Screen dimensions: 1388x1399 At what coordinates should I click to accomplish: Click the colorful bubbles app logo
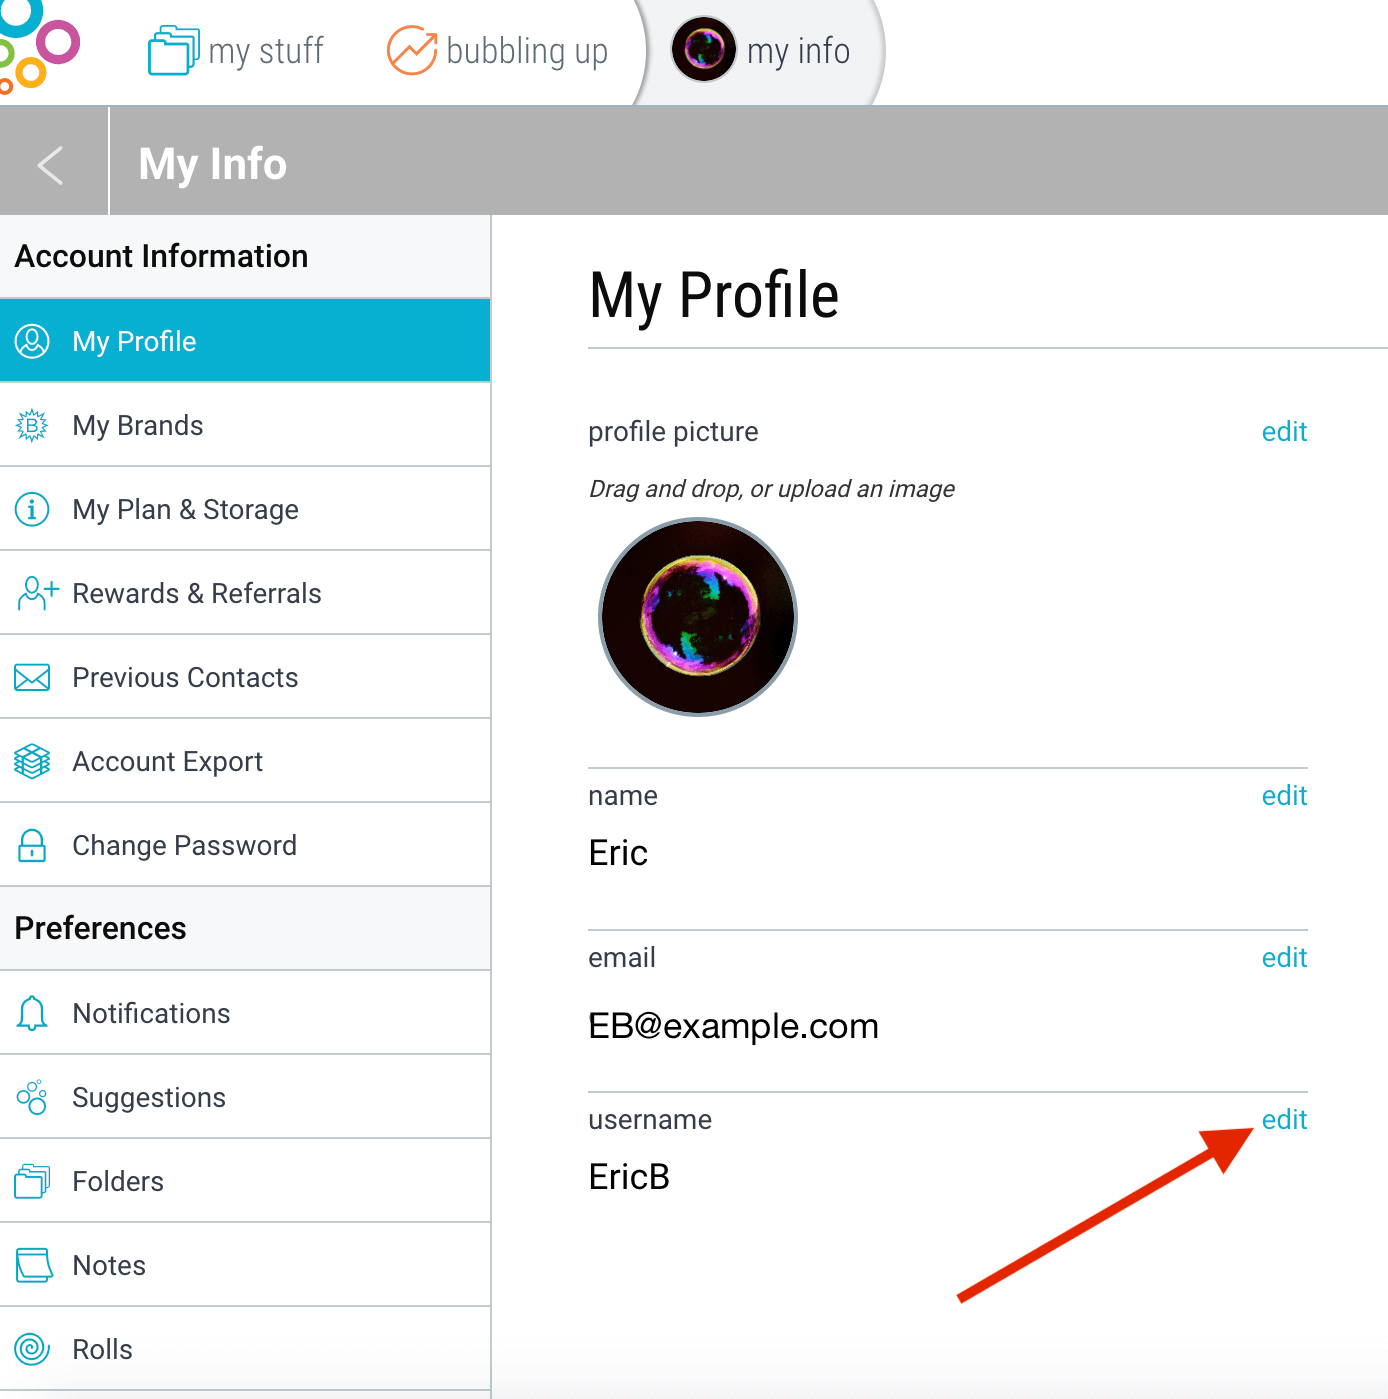pos(38,46)
